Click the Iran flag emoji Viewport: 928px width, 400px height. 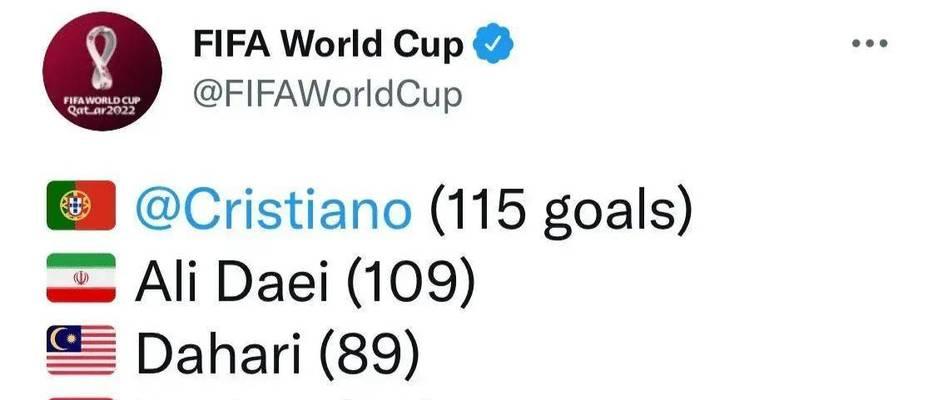pos(81,278)
